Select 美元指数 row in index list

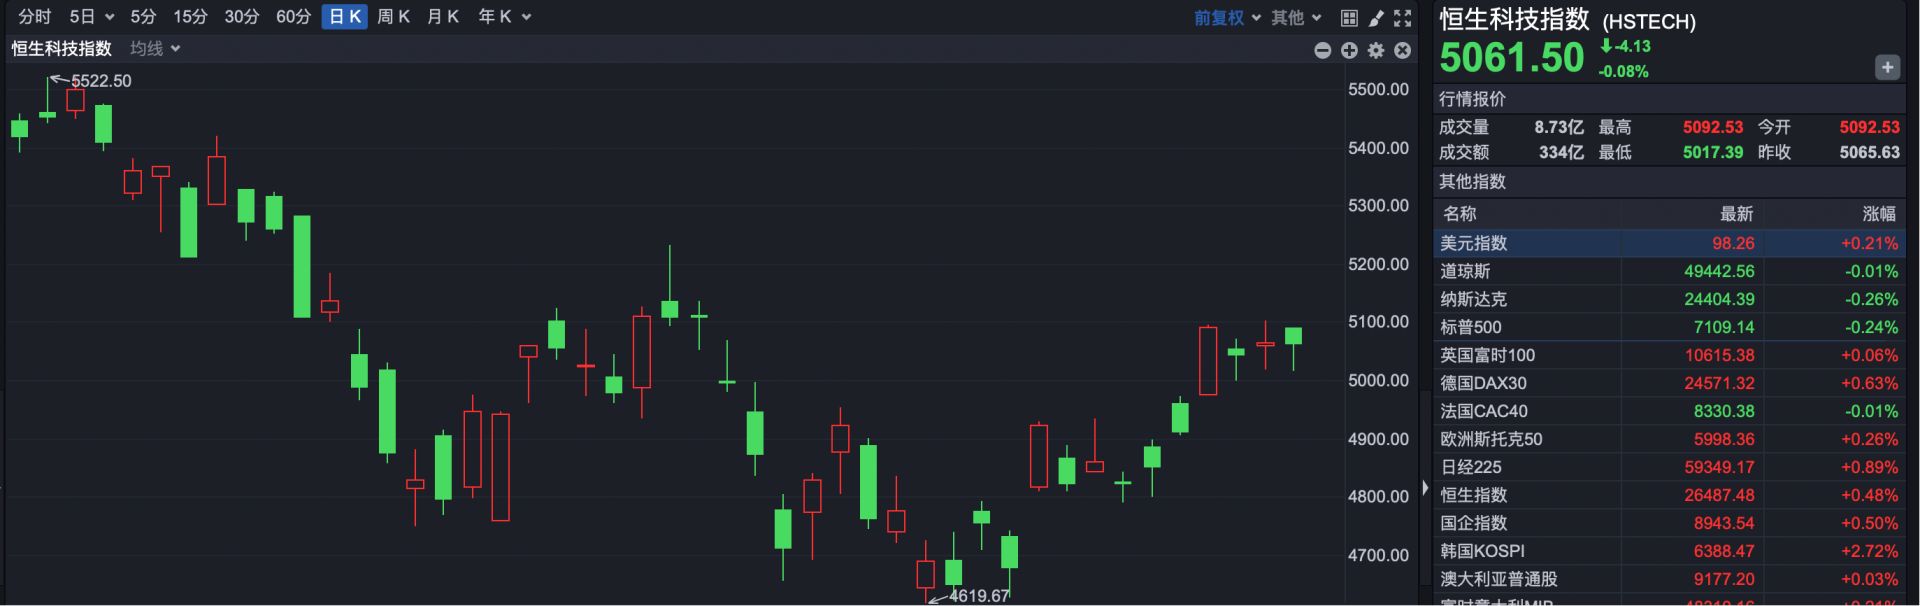(x=1474, y=243)
